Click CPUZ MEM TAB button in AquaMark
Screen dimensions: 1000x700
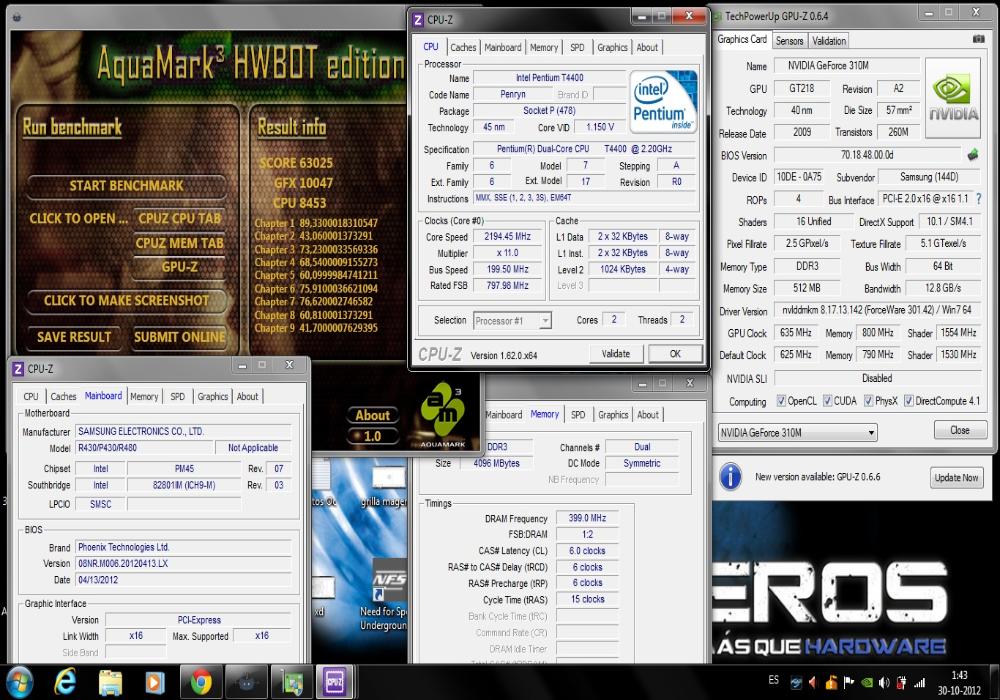coord(180,243)
